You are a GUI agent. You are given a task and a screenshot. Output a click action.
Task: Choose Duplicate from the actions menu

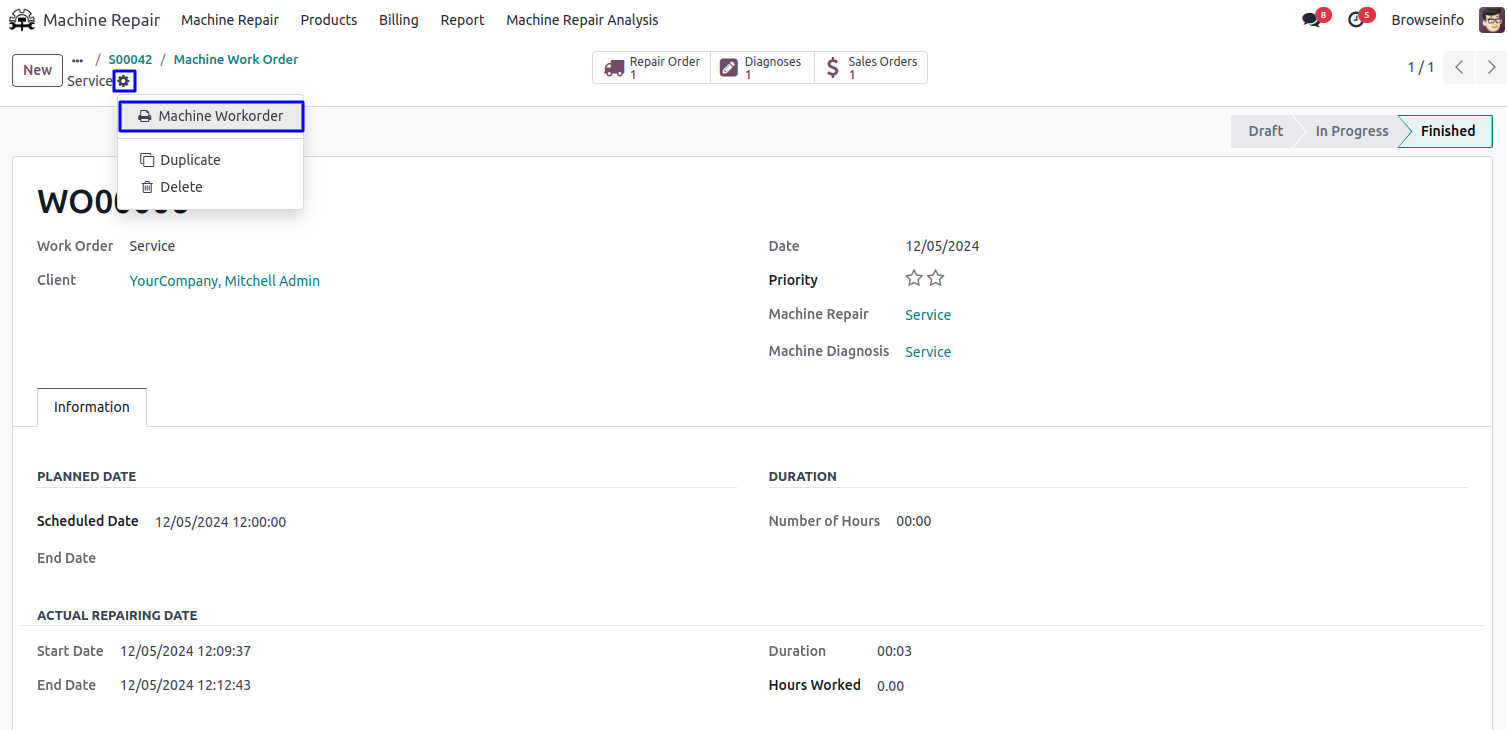[190, 160]
